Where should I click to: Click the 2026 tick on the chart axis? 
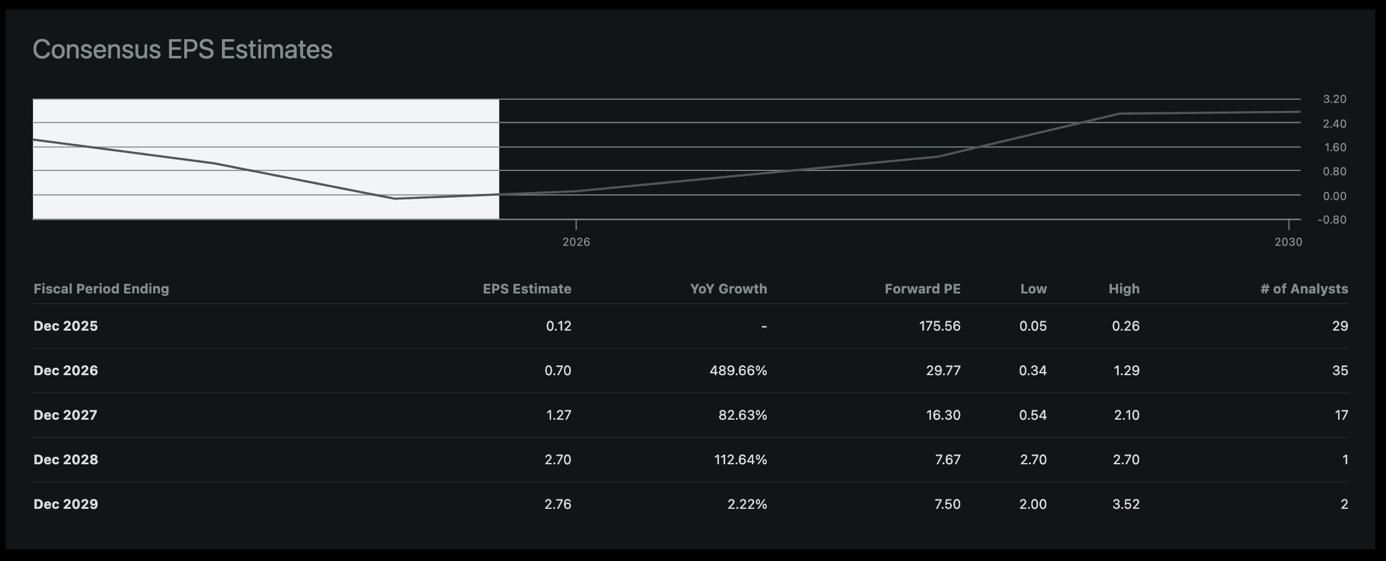pyautogui.click(x=576, y=242)
